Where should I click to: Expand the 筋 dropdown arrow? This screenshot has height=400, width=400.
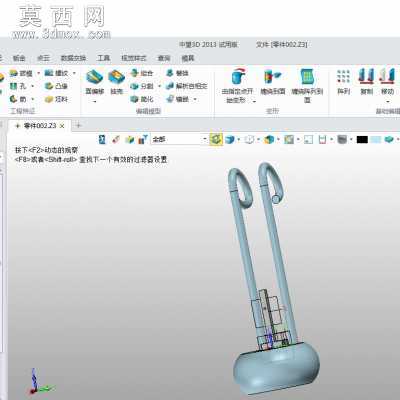click(32, 99)
